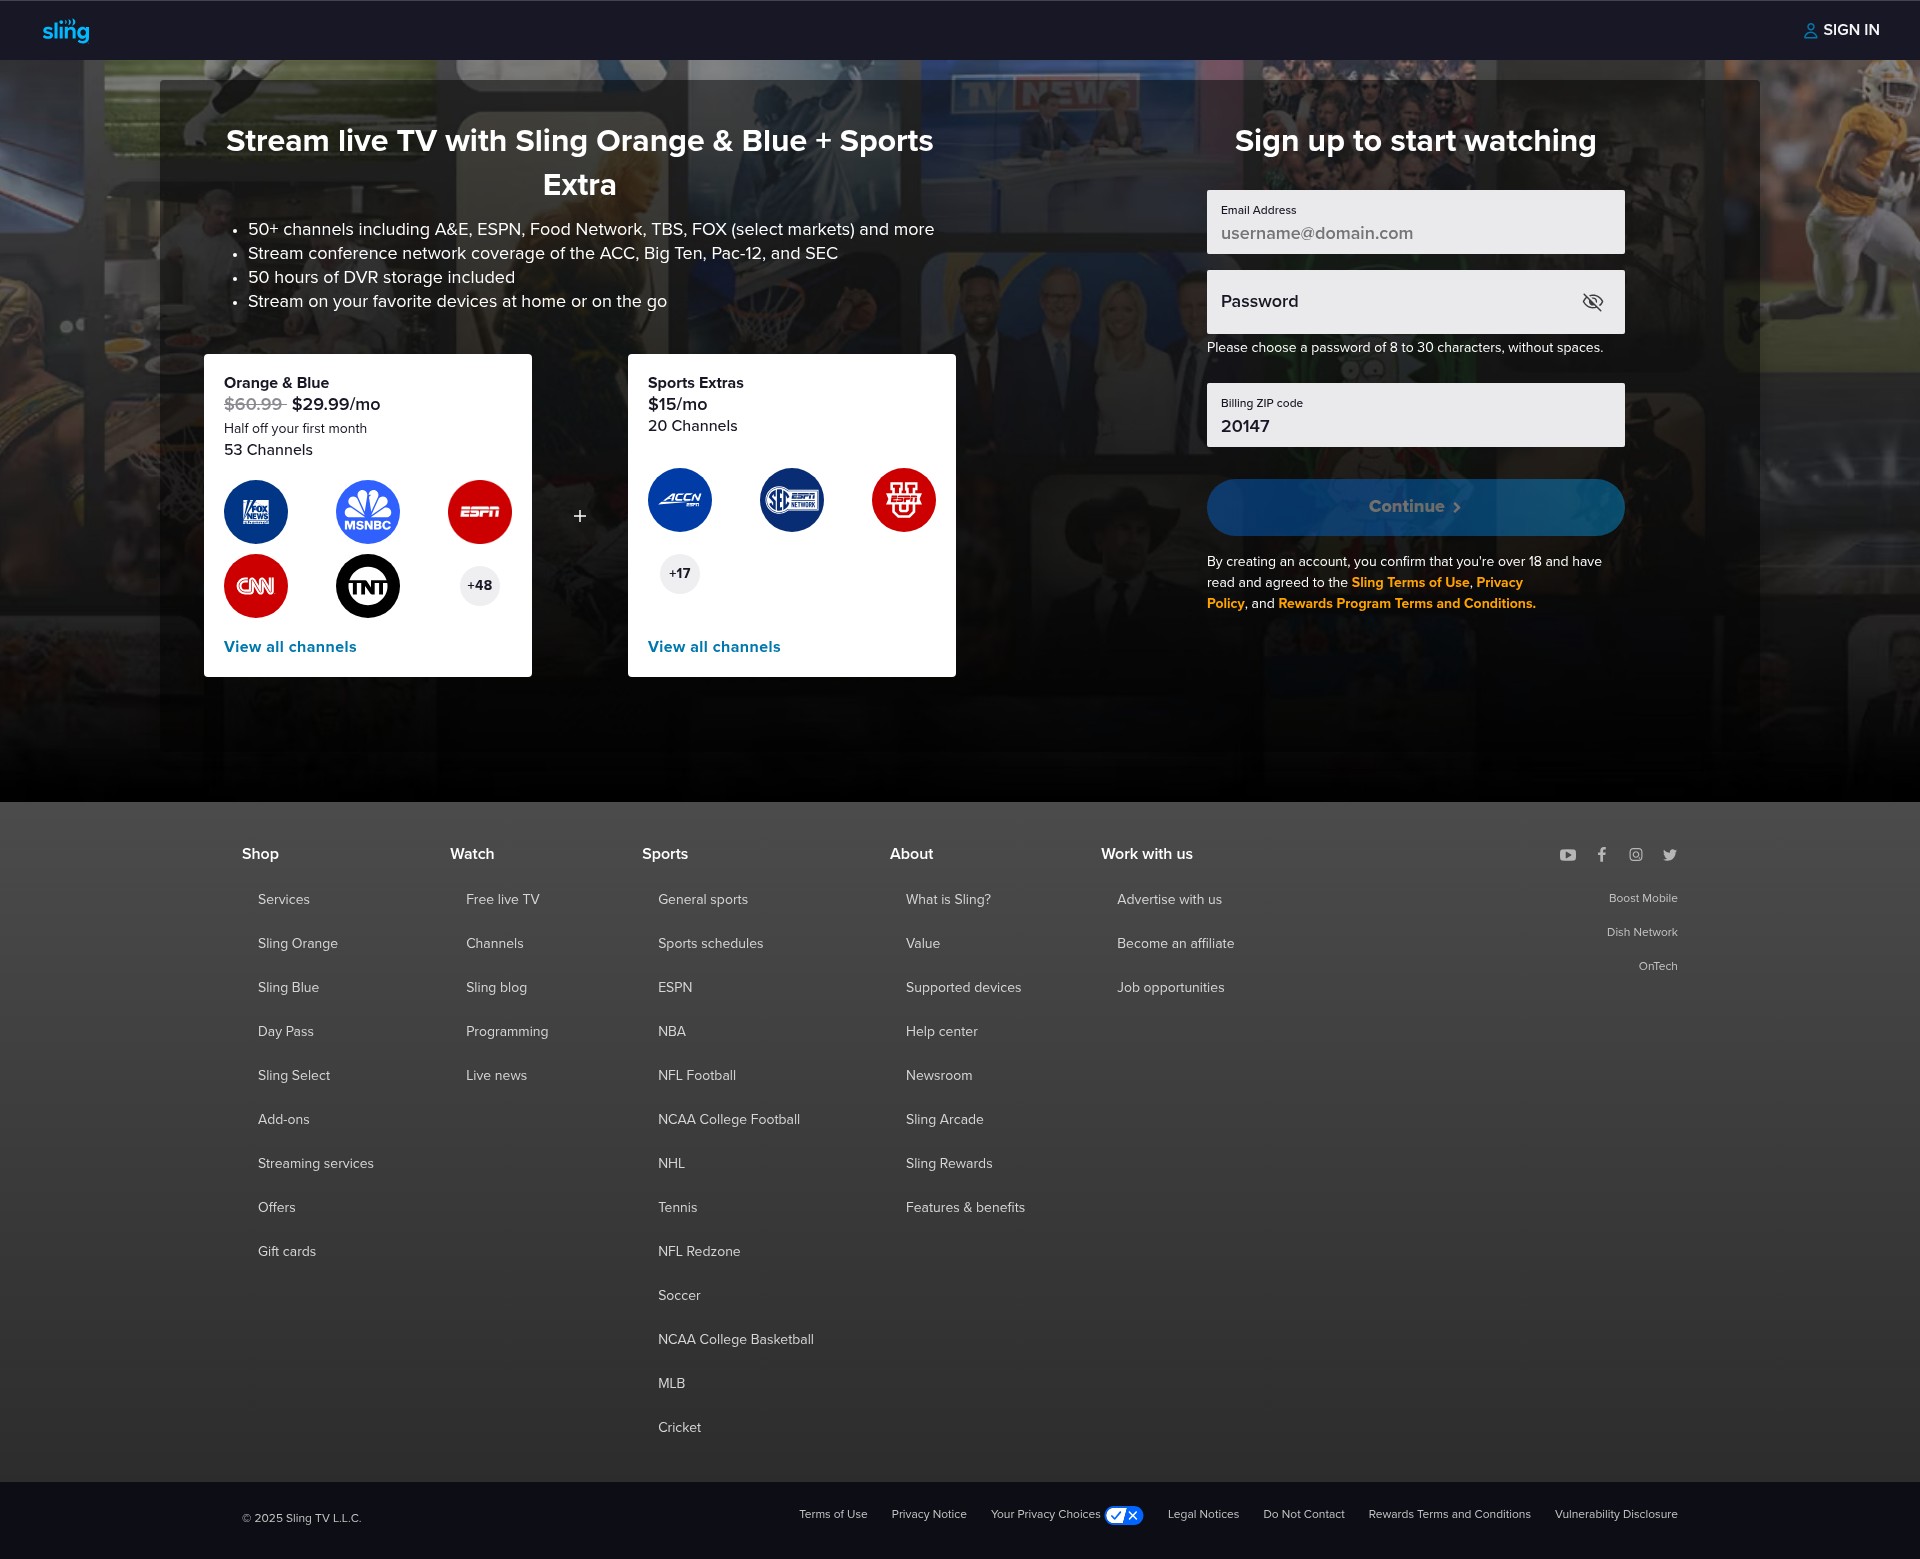Image resolution: width=1920 pixels, height=1559 pixels.
Task: Open Cricket footer link
Action: click(679, 1427)
